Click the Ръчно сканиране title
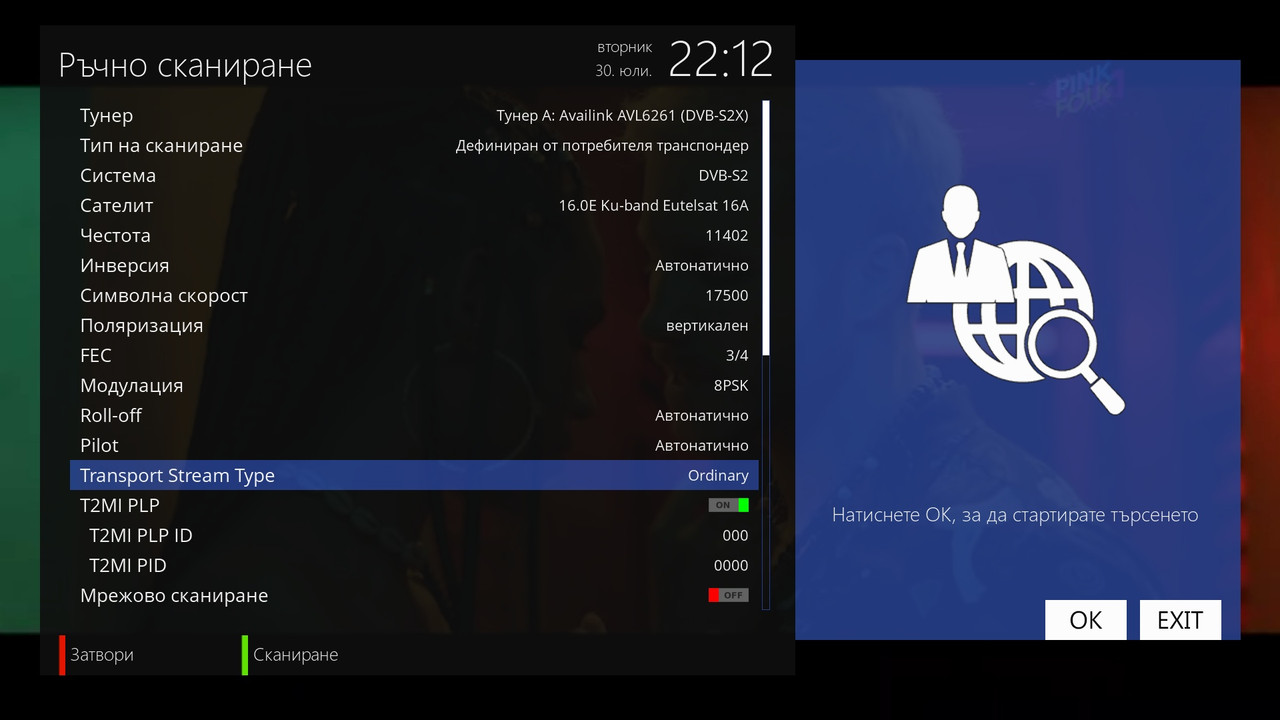Image resolution: width=1280 pixels, height=720 pixels. pyautogui.click(x=185, y=65)
